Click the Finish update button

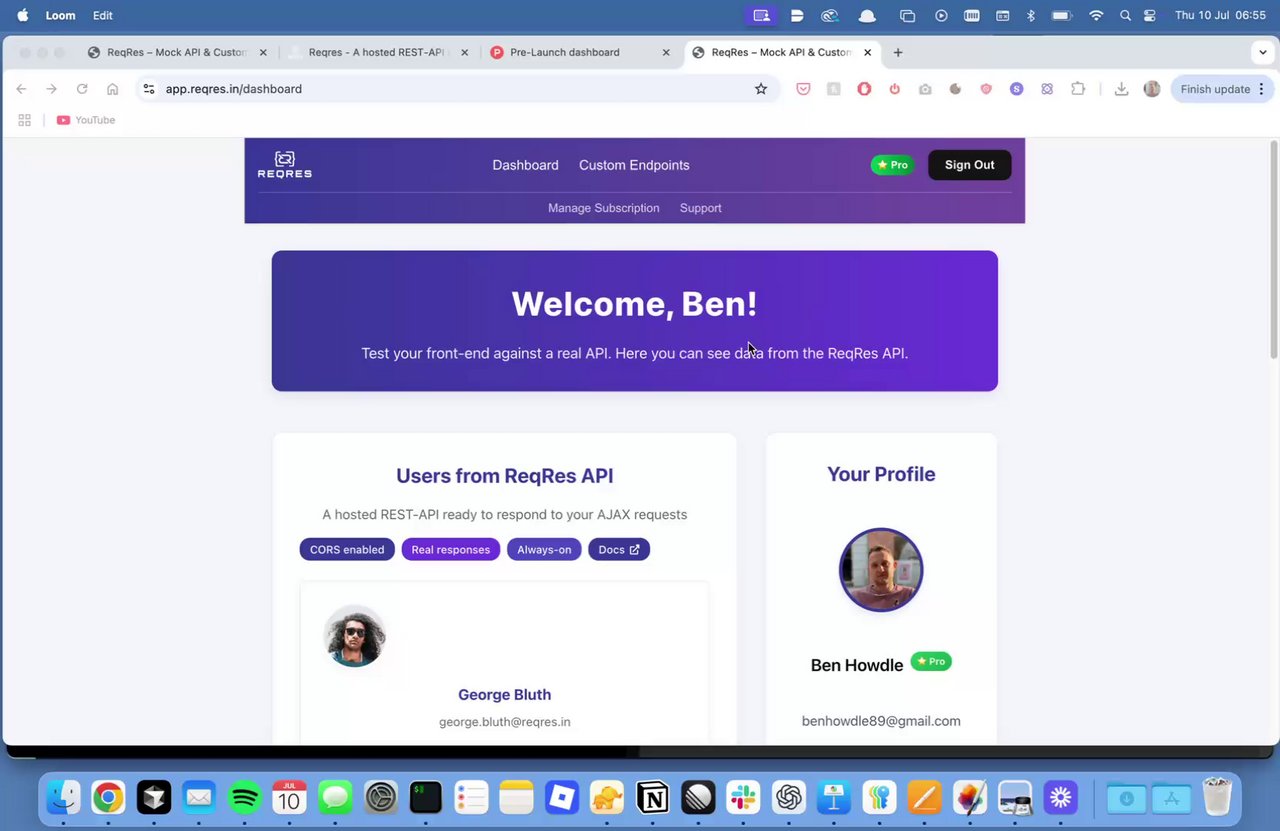1215,89
